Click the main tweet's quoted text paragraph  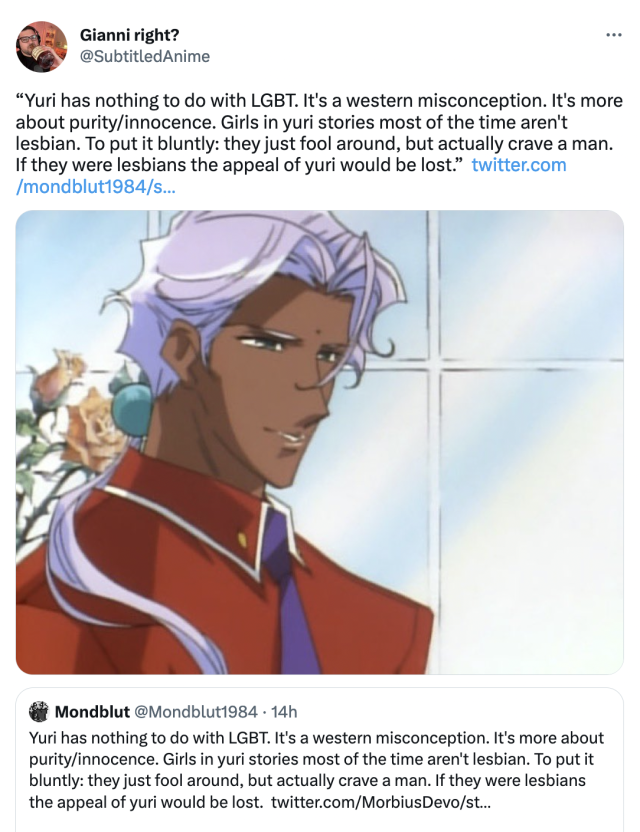pyautogui.click(x=319, y=133)
